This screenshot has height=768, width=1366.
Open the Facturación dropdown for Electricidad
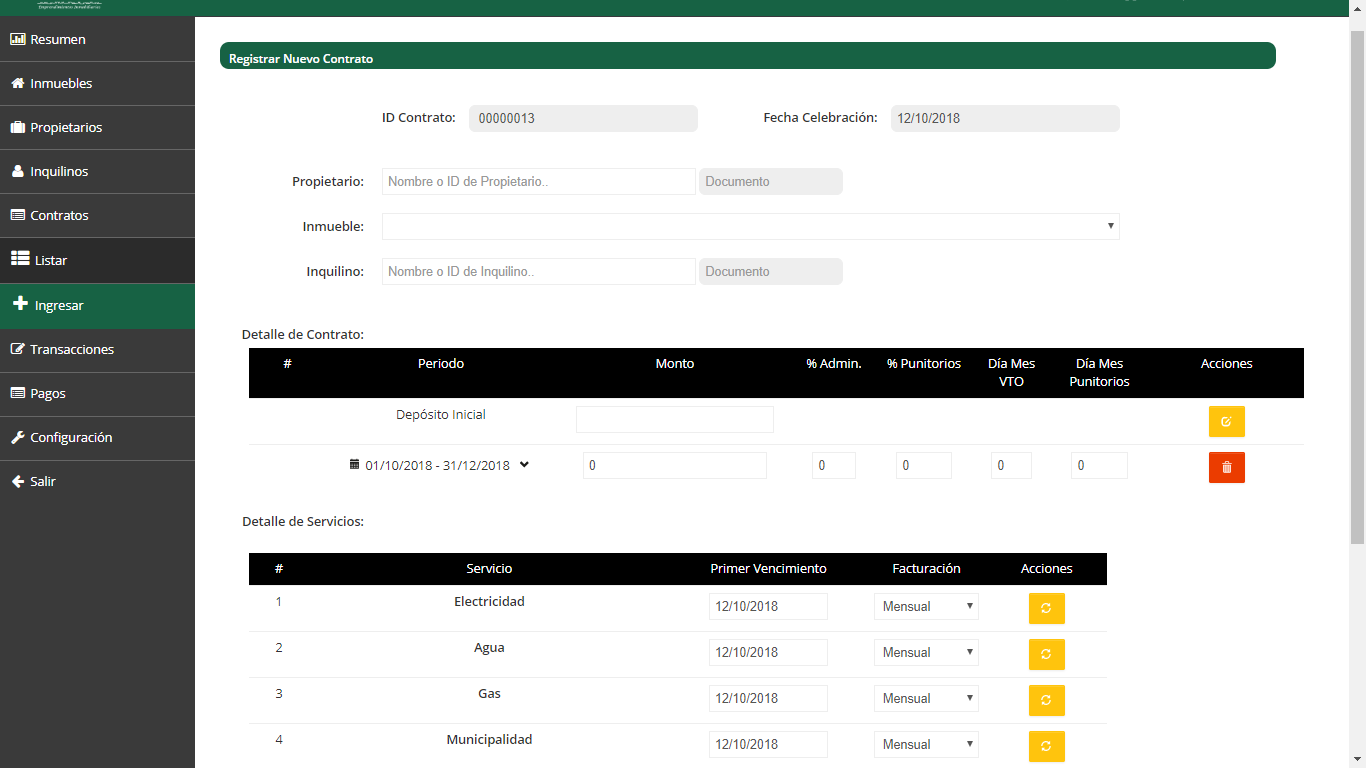tap(926, 607)
